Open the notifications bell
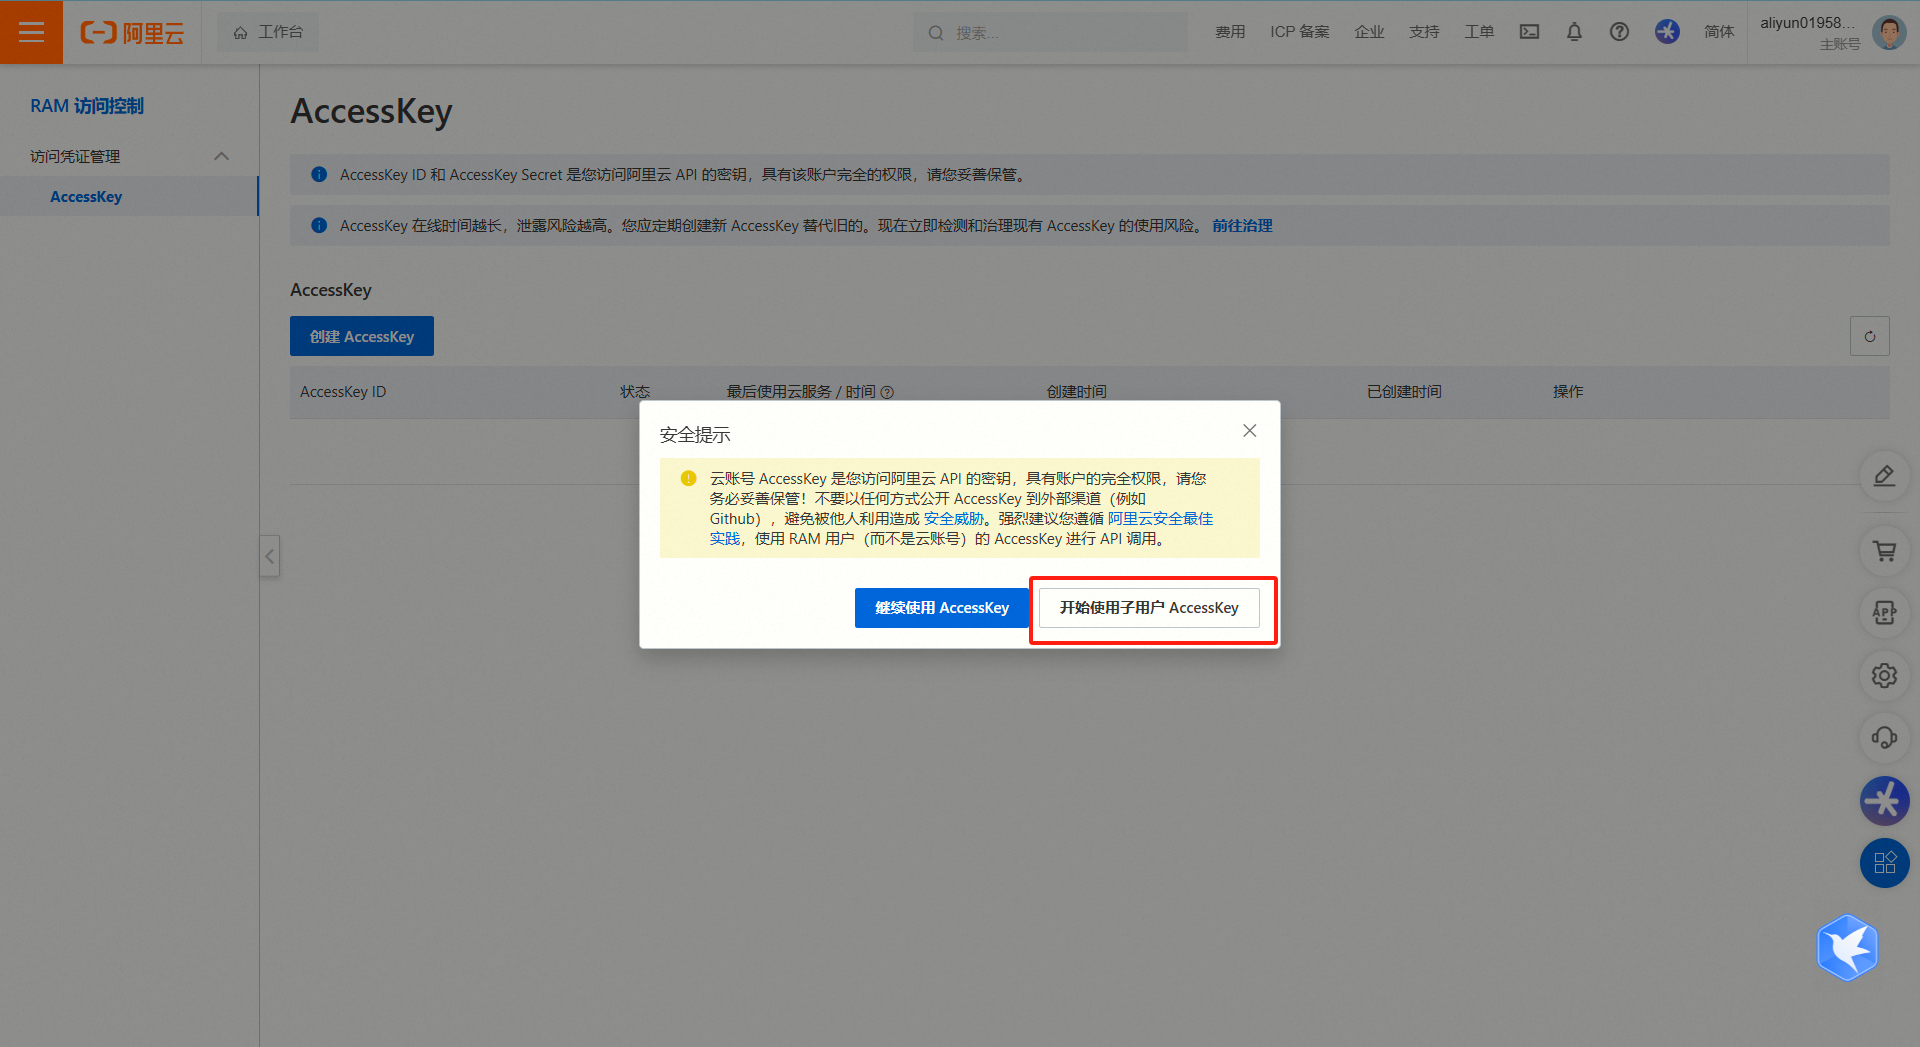Screen dimensions: 1920x1047 point(1574,32)
